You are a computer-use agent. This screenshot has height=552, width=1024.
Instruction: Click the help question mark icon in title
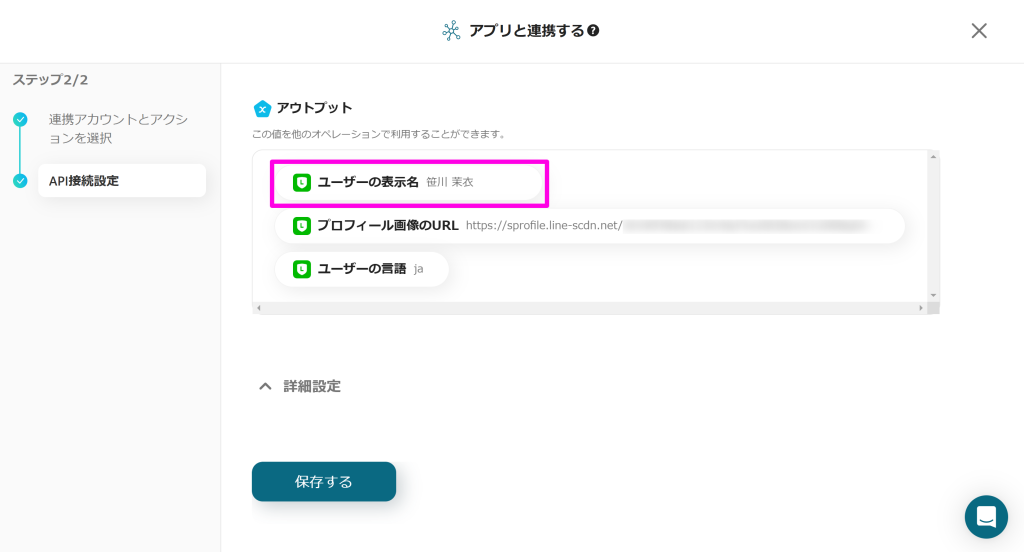click(593, 31)
